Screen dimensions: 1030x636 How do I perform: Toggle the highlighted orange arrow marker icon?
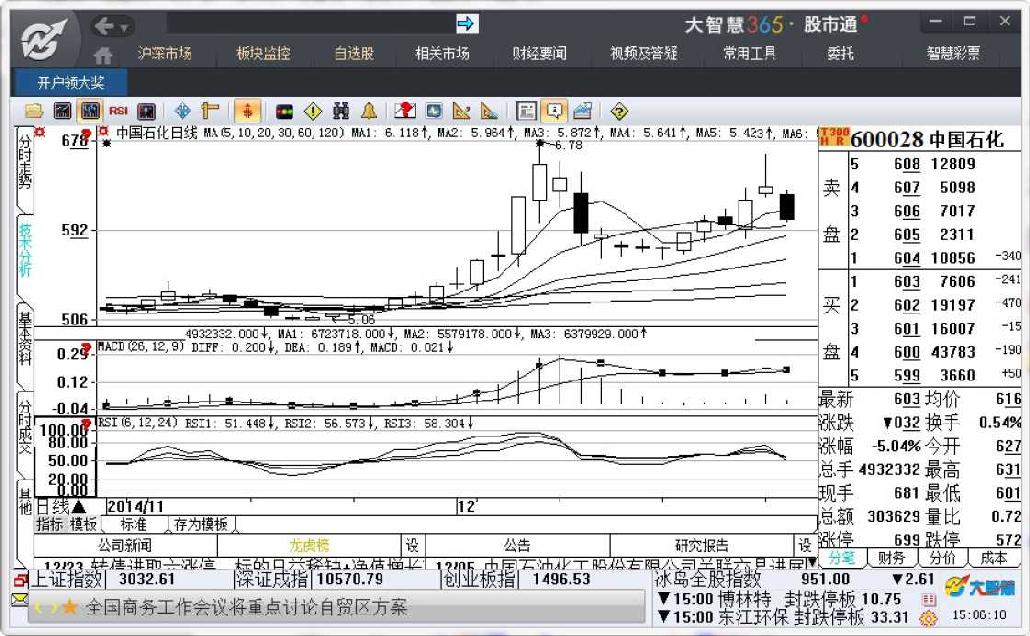tap(248, 111)
